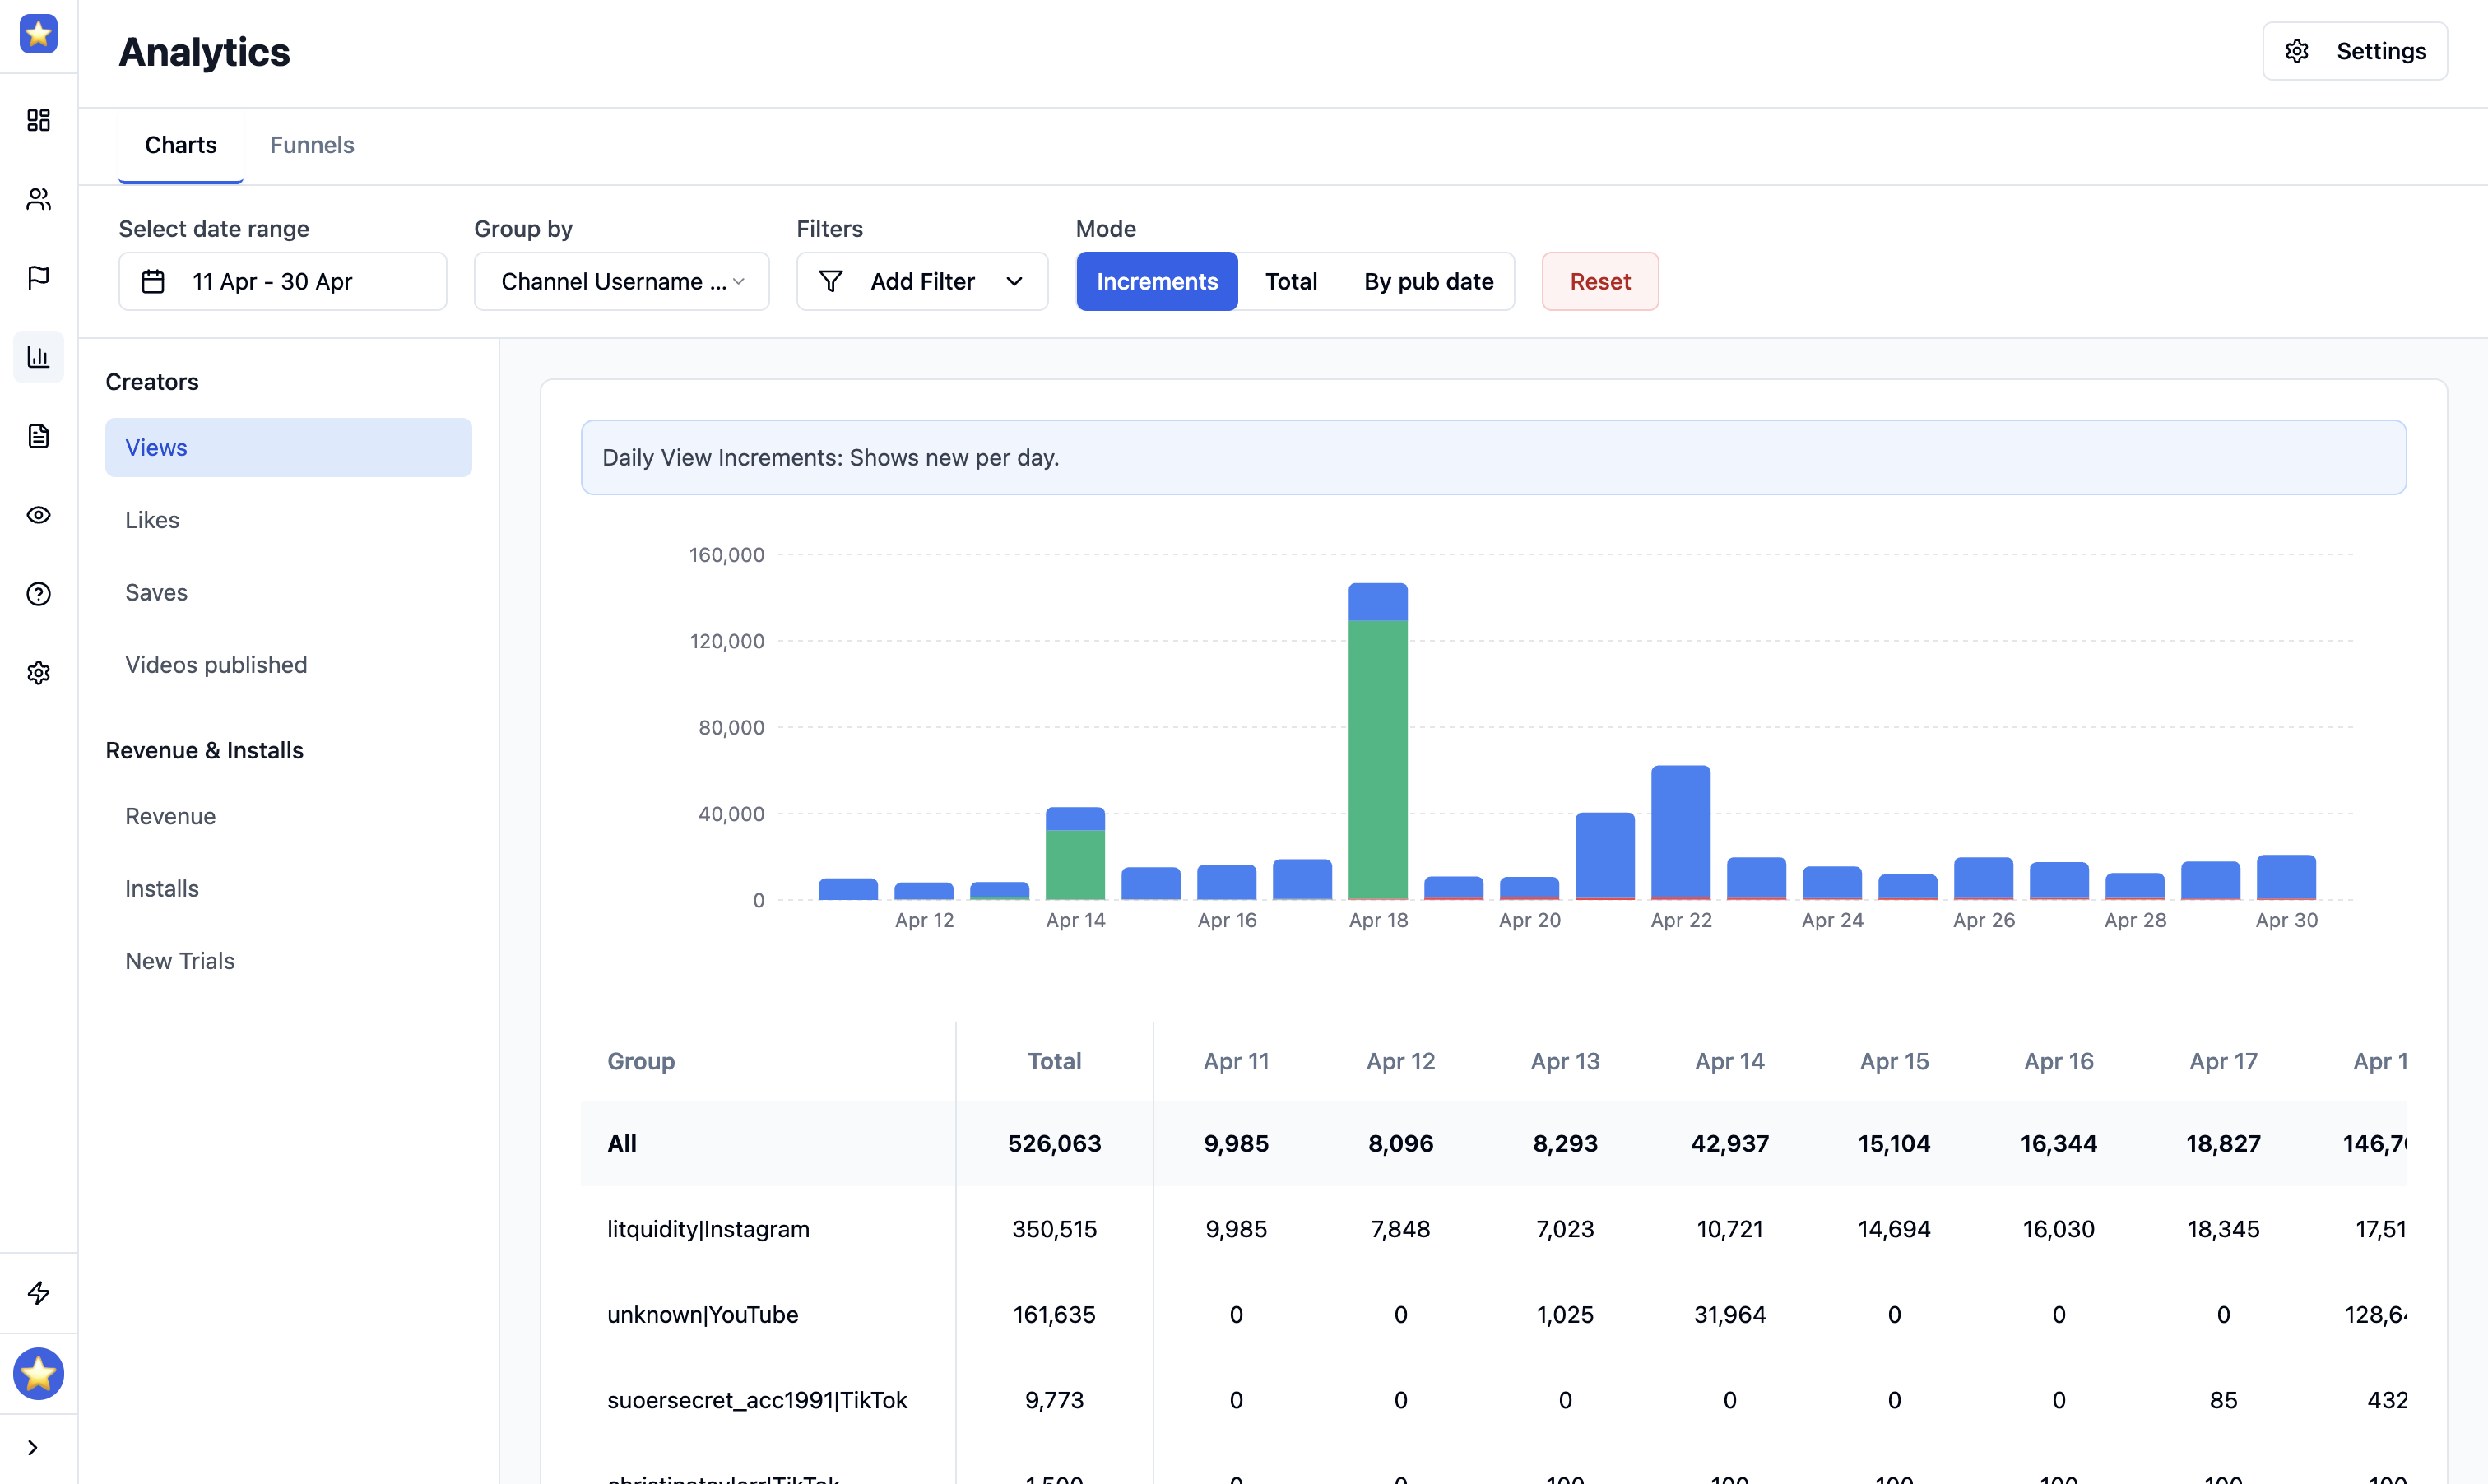
Task: Select Likes in Creators menu
Action: pos(289,520)
